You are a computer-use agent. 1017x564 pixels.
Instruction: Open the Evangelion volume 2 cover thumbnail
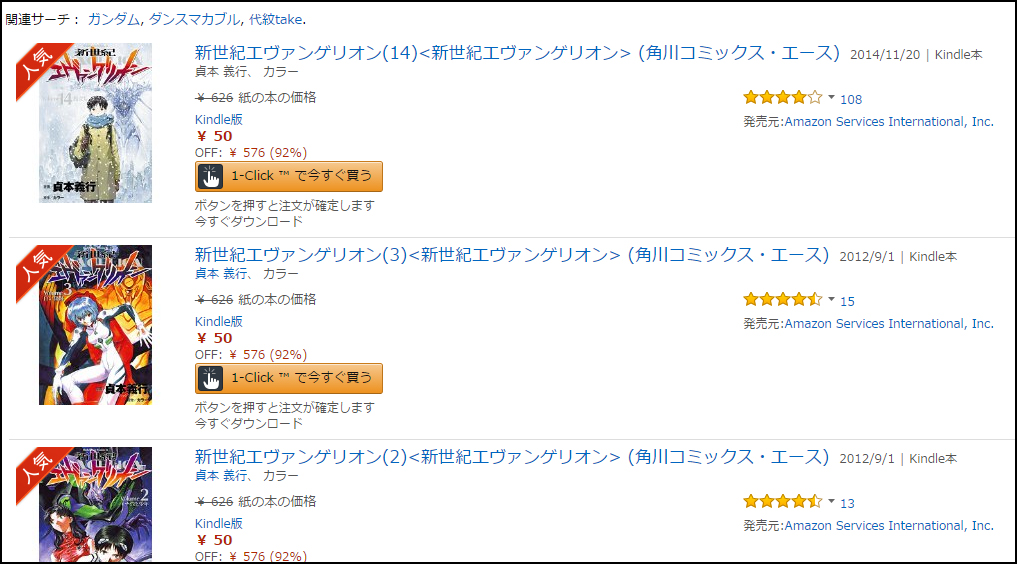[95, 504]
